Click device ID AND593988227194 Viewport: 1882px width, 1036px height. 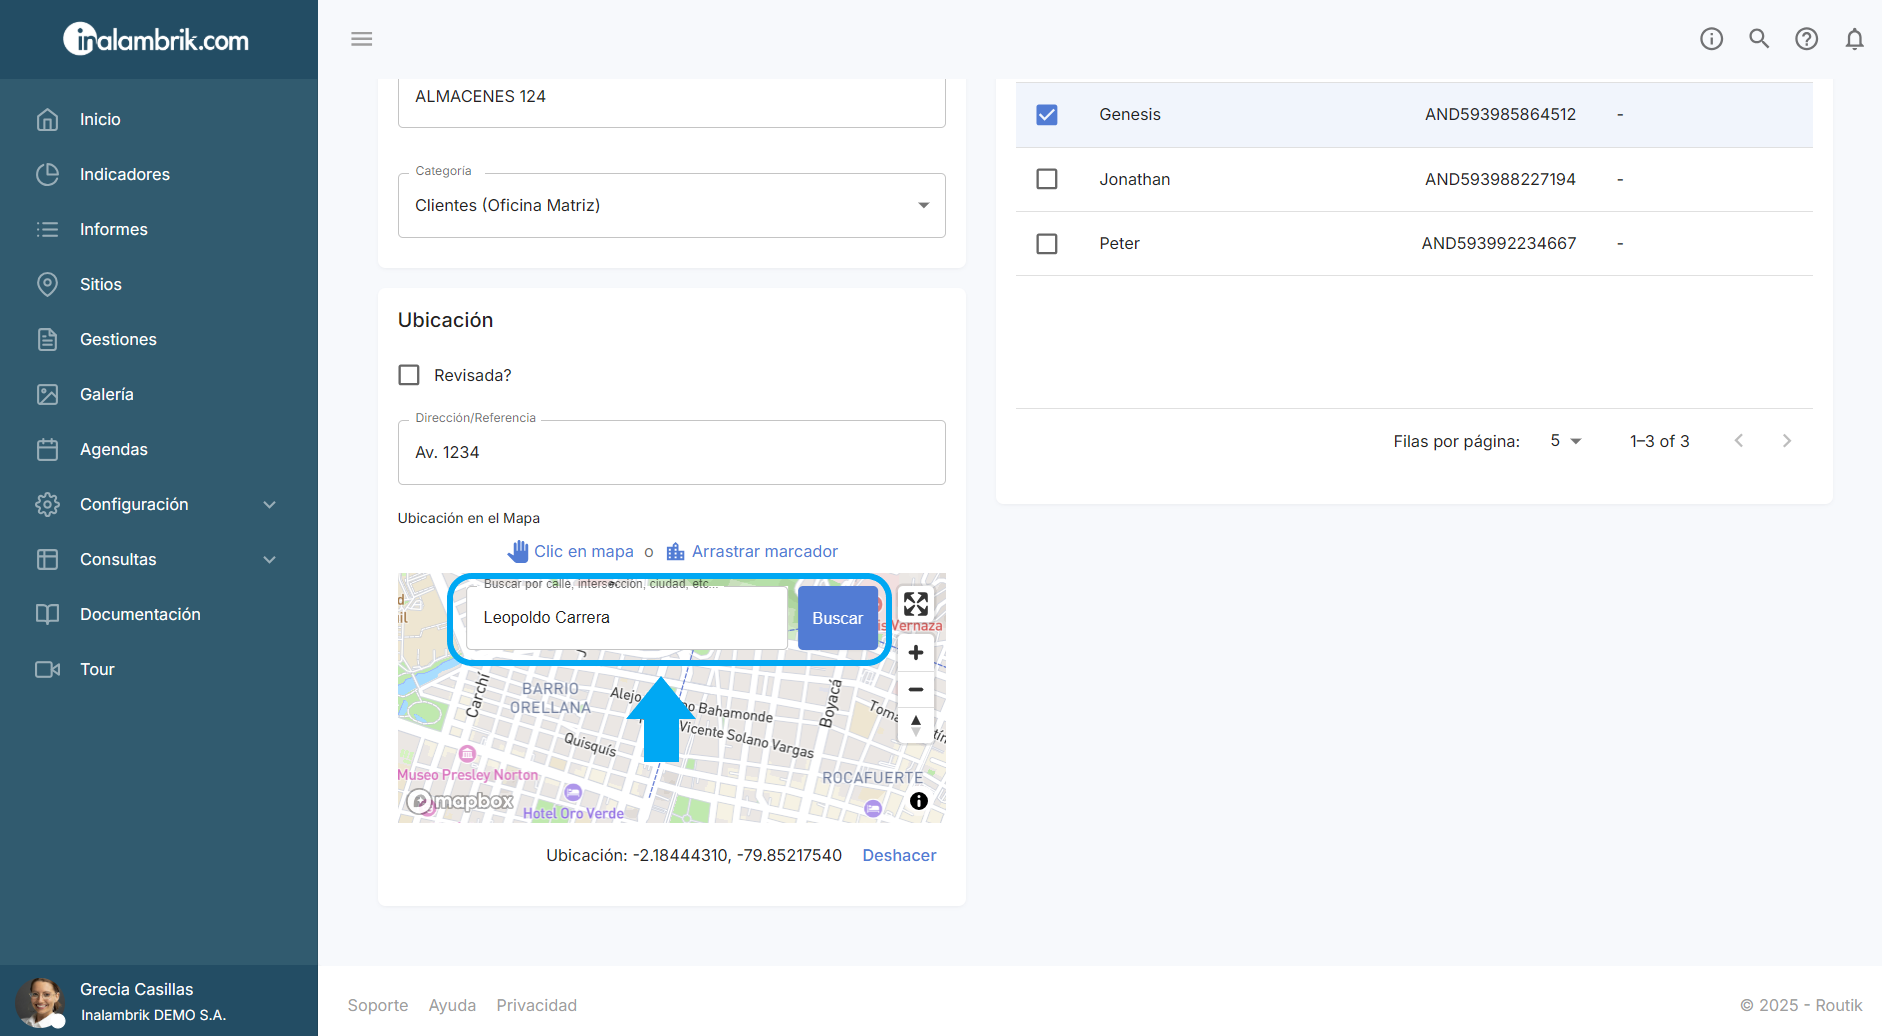[1500, 179]
